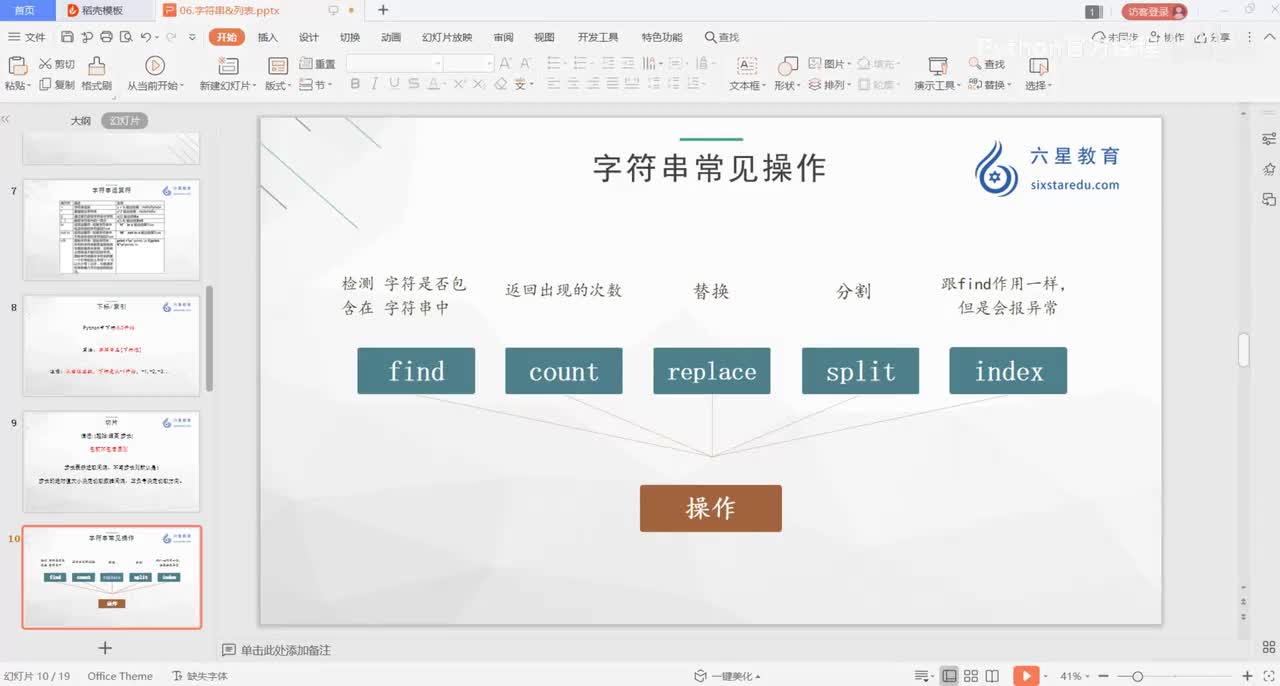This screenshot has height=686, width=1280.
Task: Select slide 8 thumbnail
Action: pyautogui.click(x=111, y=345)
